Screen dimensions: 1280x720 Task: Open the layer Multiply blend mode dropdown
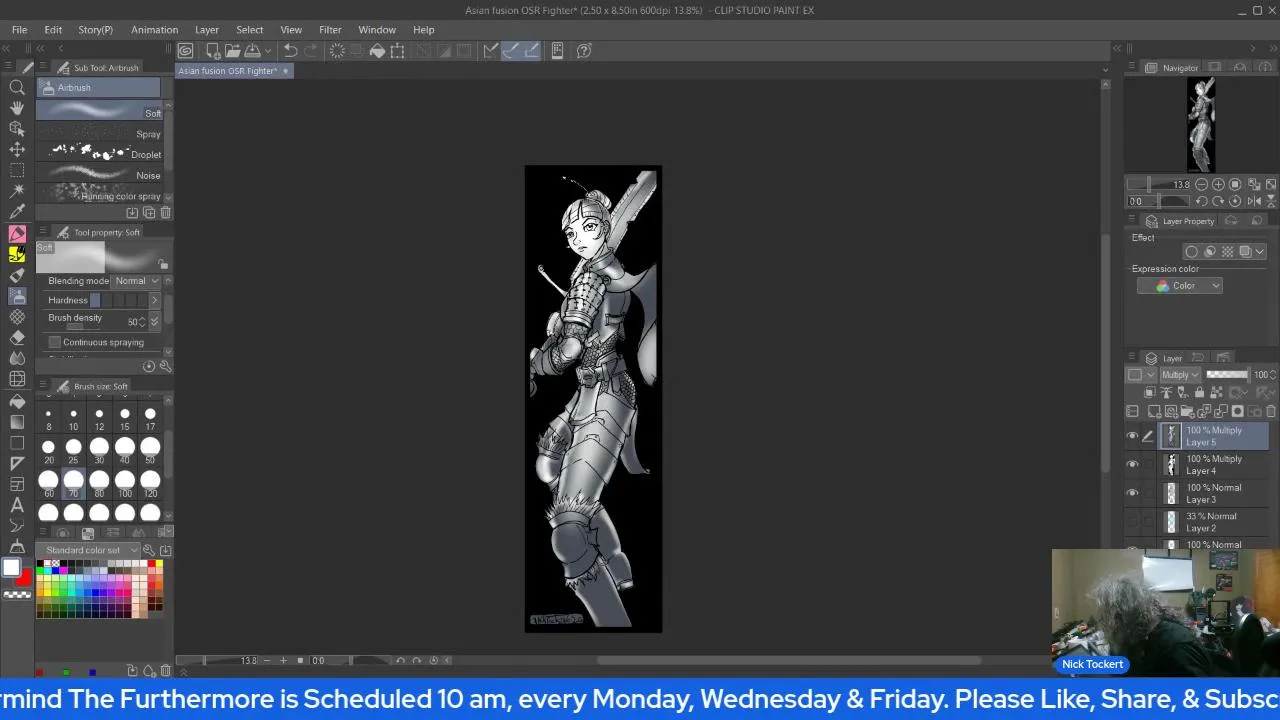1180,375
